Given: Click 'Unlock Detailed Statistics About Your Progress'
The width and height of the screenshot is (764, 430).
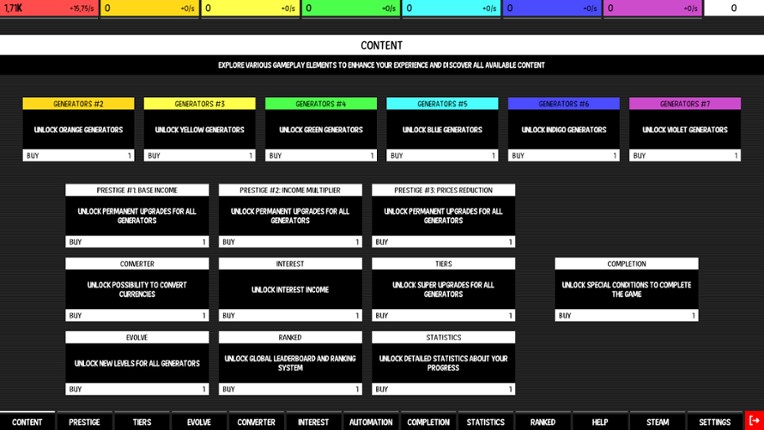Looking at the screenshot, I should pyautogui.click(x=443, y=363).
